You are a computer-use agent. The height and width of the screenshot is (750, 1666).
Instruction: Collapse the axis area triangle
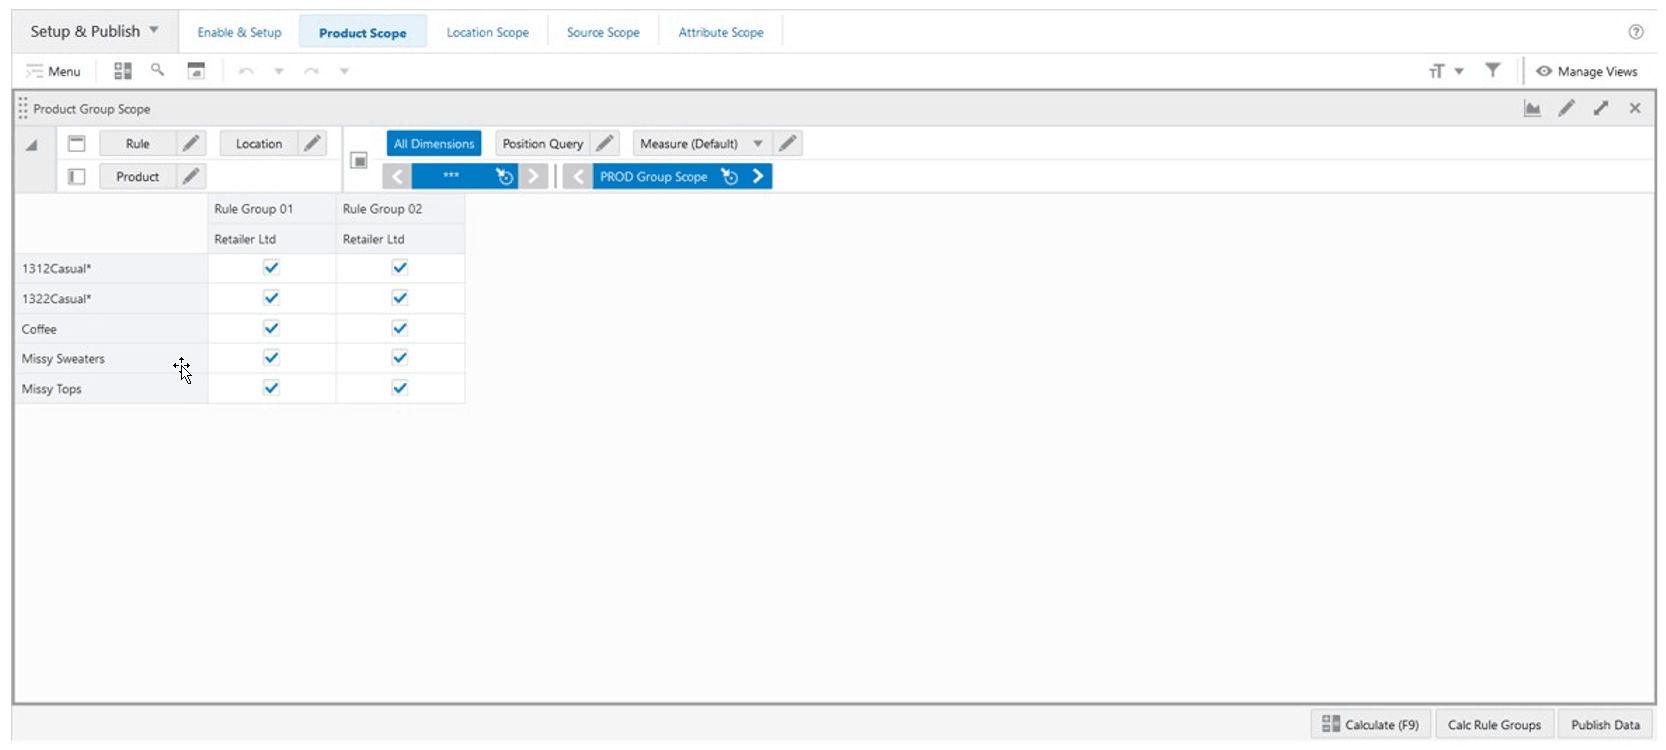pos(31,145)
